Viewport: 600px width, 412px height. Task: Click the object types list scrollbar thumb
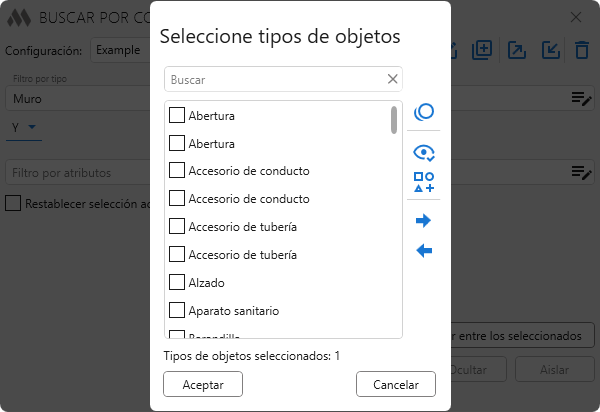point(394,120)
